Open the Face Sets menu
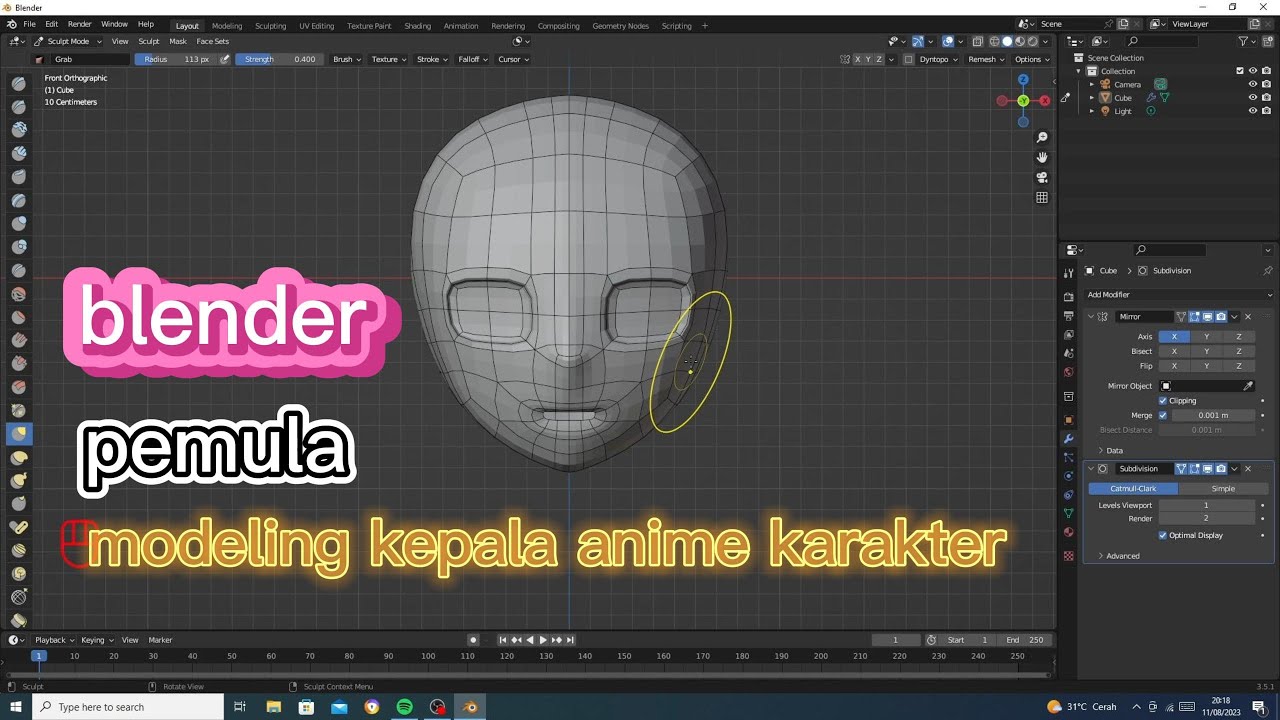The height and width of the screenshot is (720, 1280). (212, 41)
